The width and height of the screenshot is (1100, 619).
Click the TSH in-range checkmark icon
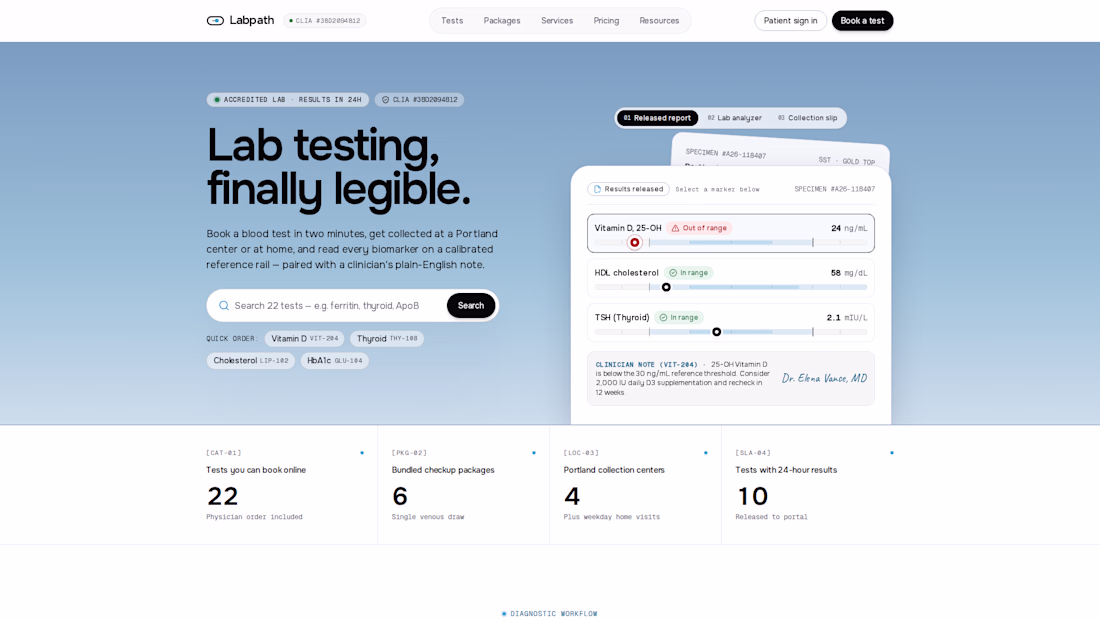(663, 318)
